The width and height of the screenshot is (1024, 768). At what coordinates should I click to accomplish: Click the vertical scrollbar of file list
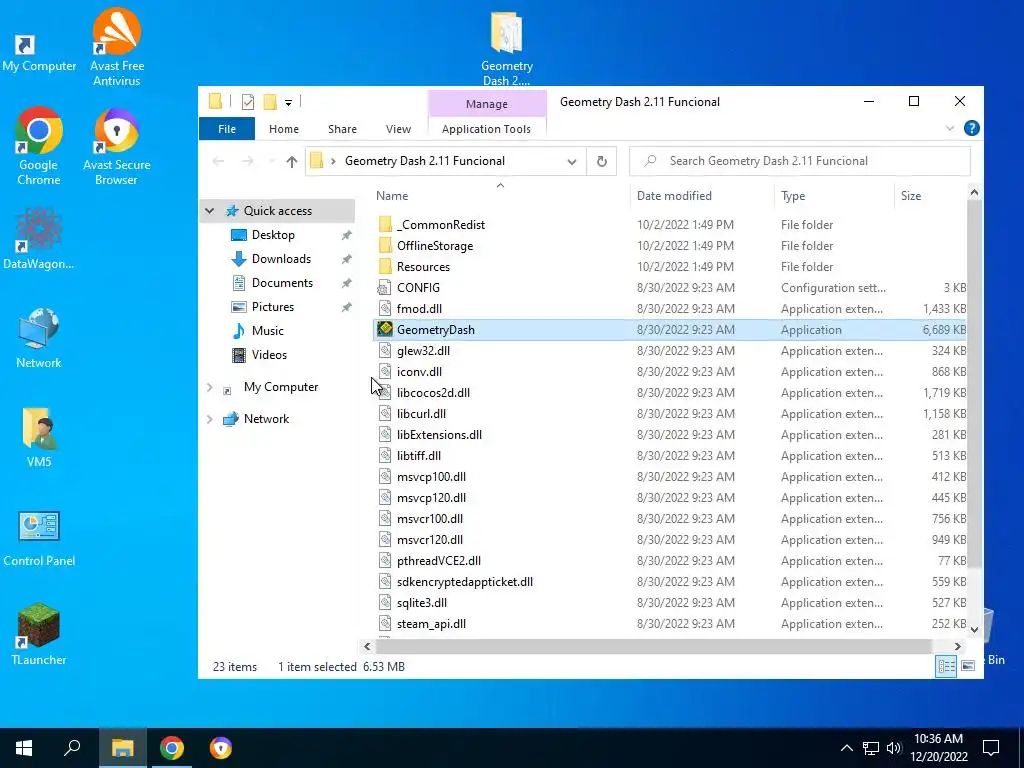tap(974, 385)
